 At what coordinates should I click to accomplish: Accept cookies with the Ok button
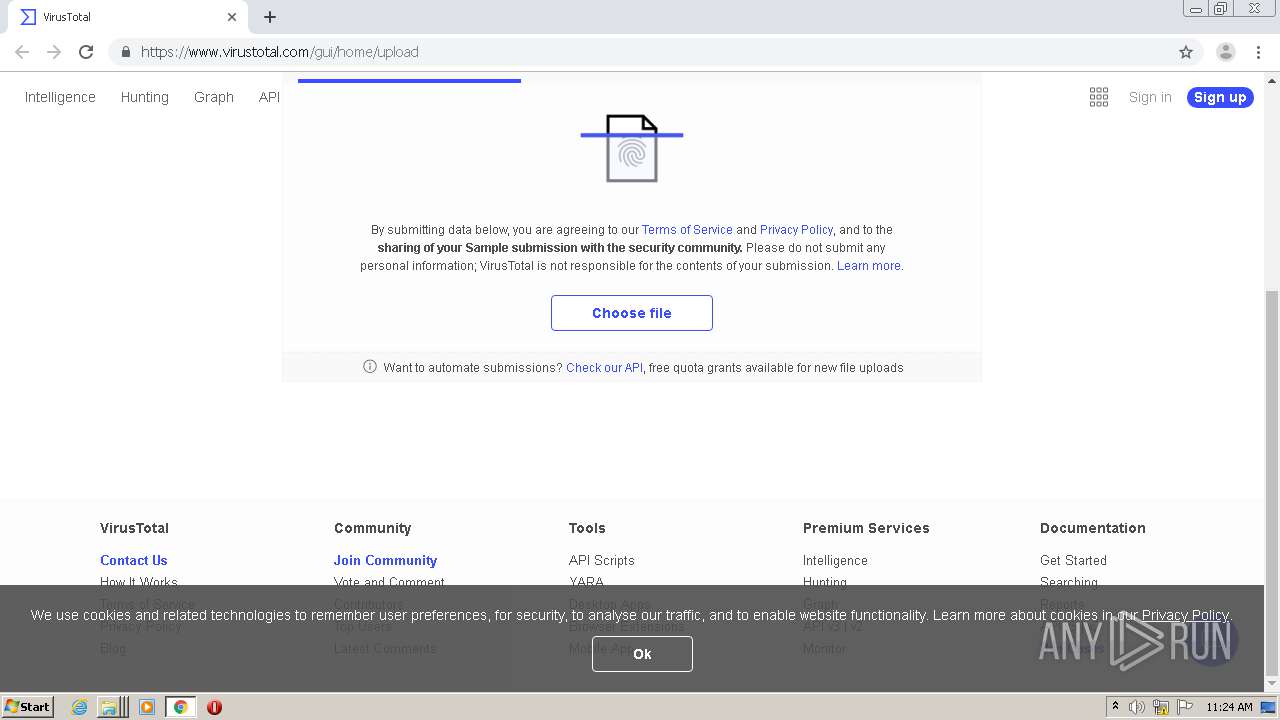point(642,654)
